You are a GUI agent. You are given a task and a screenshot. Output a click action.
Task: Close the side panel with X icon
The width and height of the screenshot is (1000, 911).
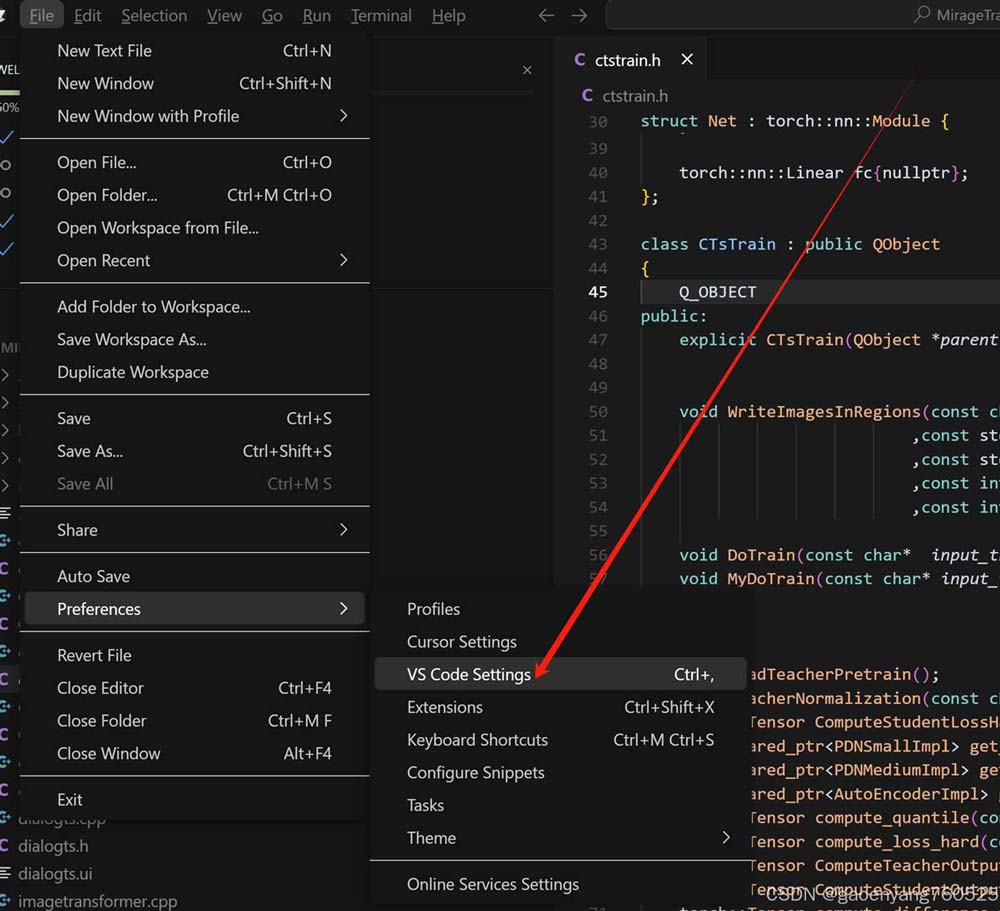click(x=527, y=70)
